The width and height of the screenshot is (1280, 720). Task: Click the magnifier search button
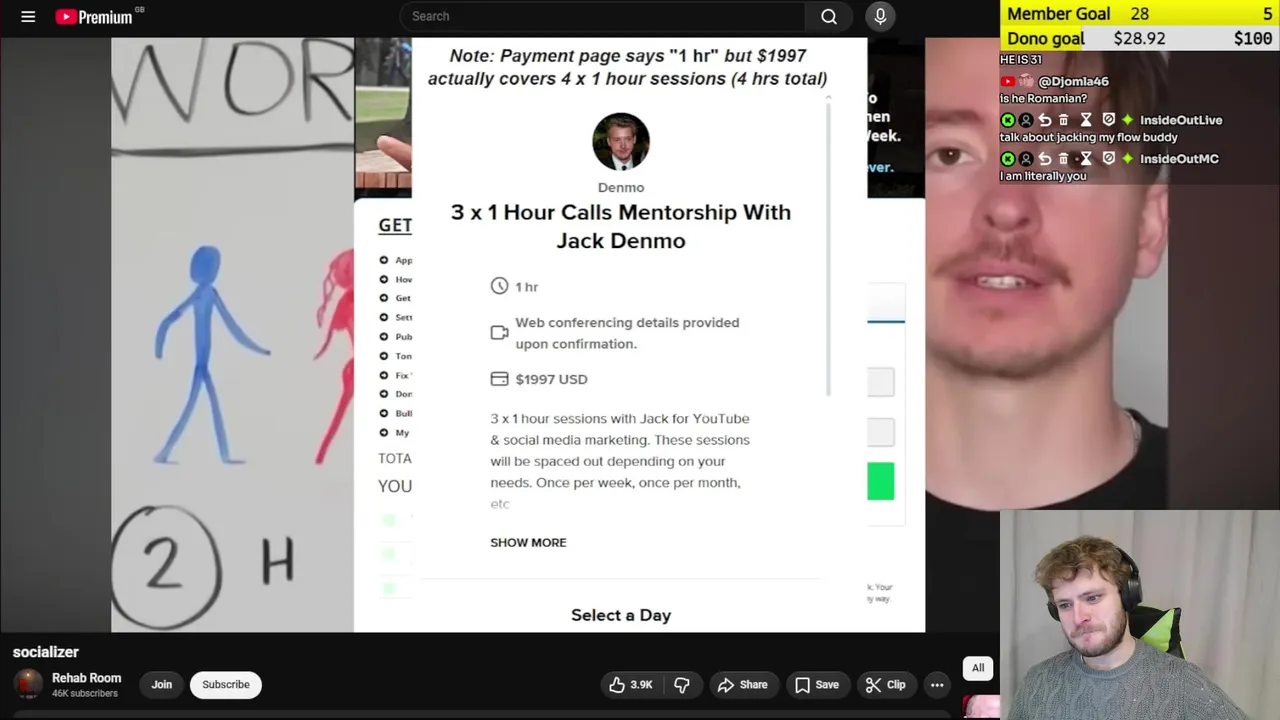click(829, 16)
